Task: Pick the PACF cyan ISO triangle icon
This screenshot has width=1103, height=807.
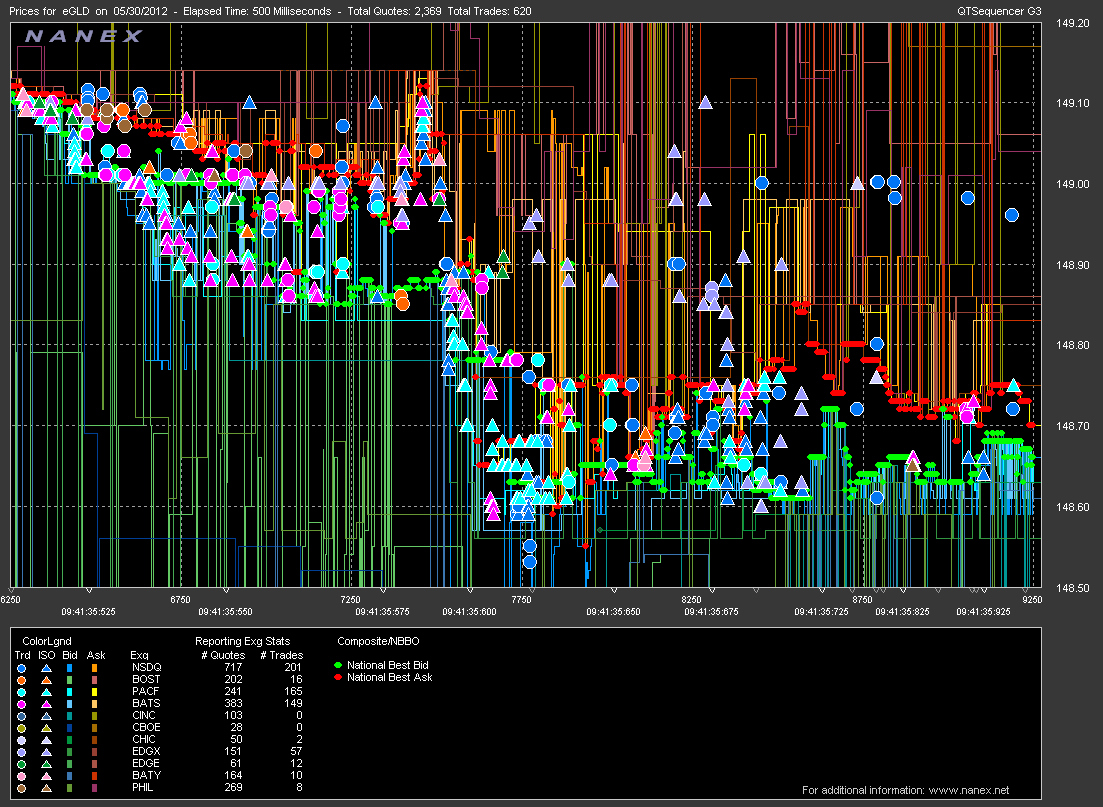Action: coord(46,692)
